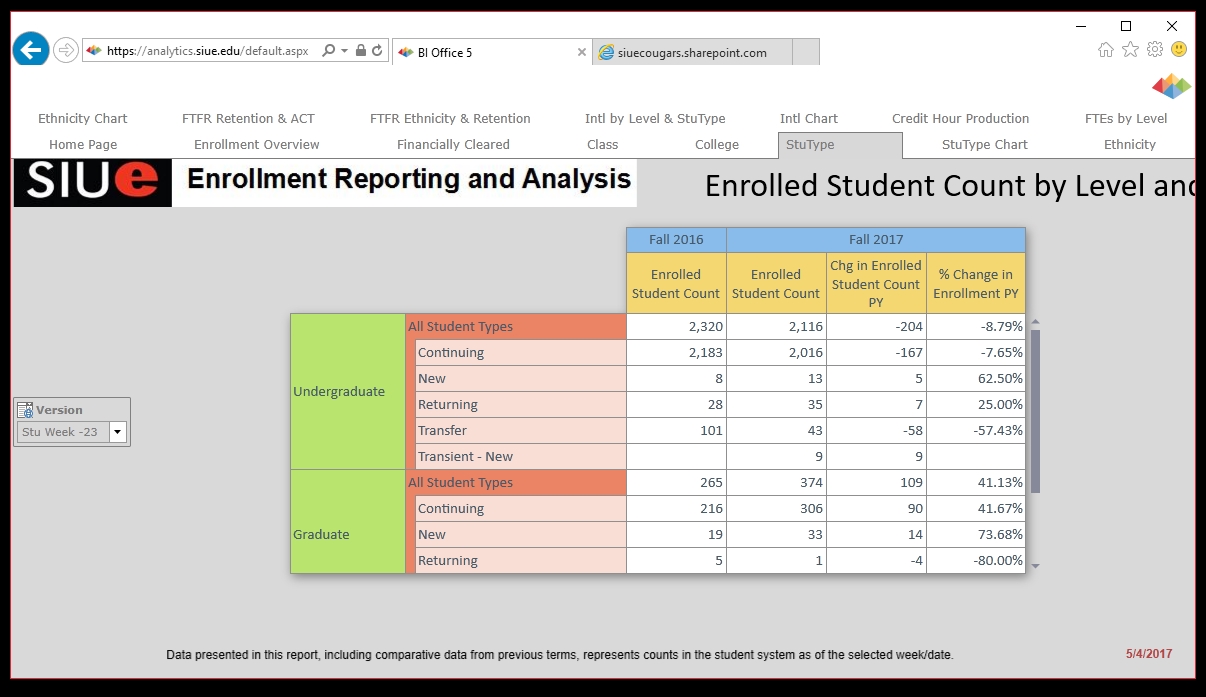Open Favorites with the star icon
The width and height of the screenshot is (1206, 697).
tap(1130, 49)
